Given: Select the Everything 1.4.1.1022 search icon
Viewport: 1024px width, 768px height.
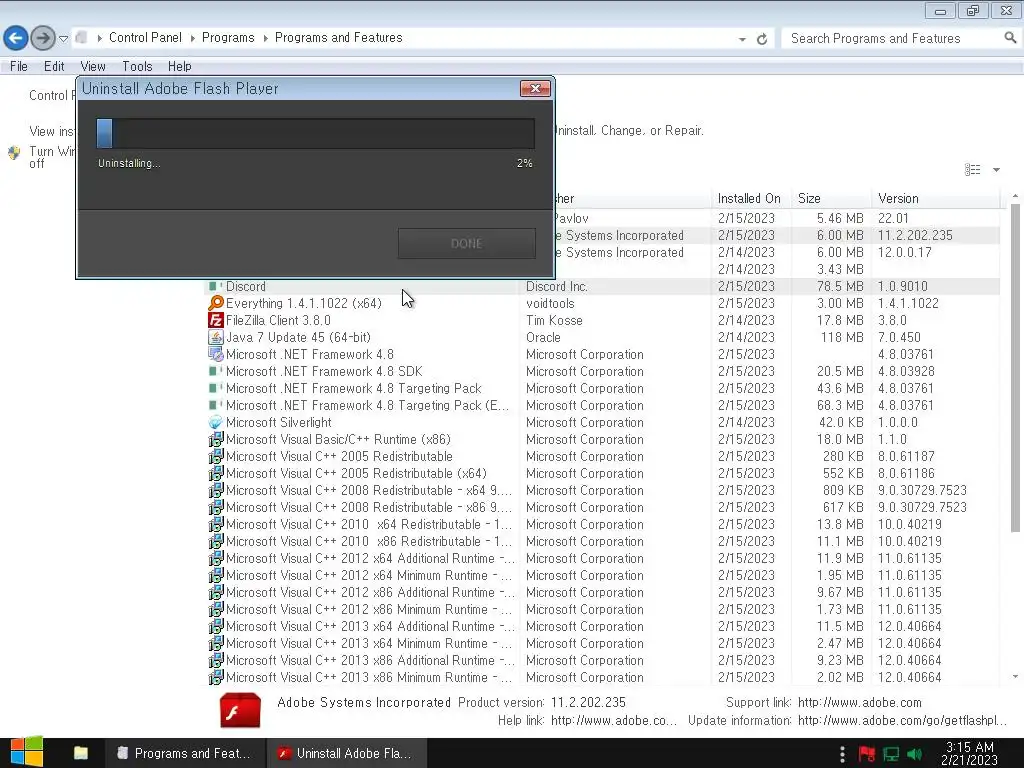Looking at the screenshot, I should point(216,303).
